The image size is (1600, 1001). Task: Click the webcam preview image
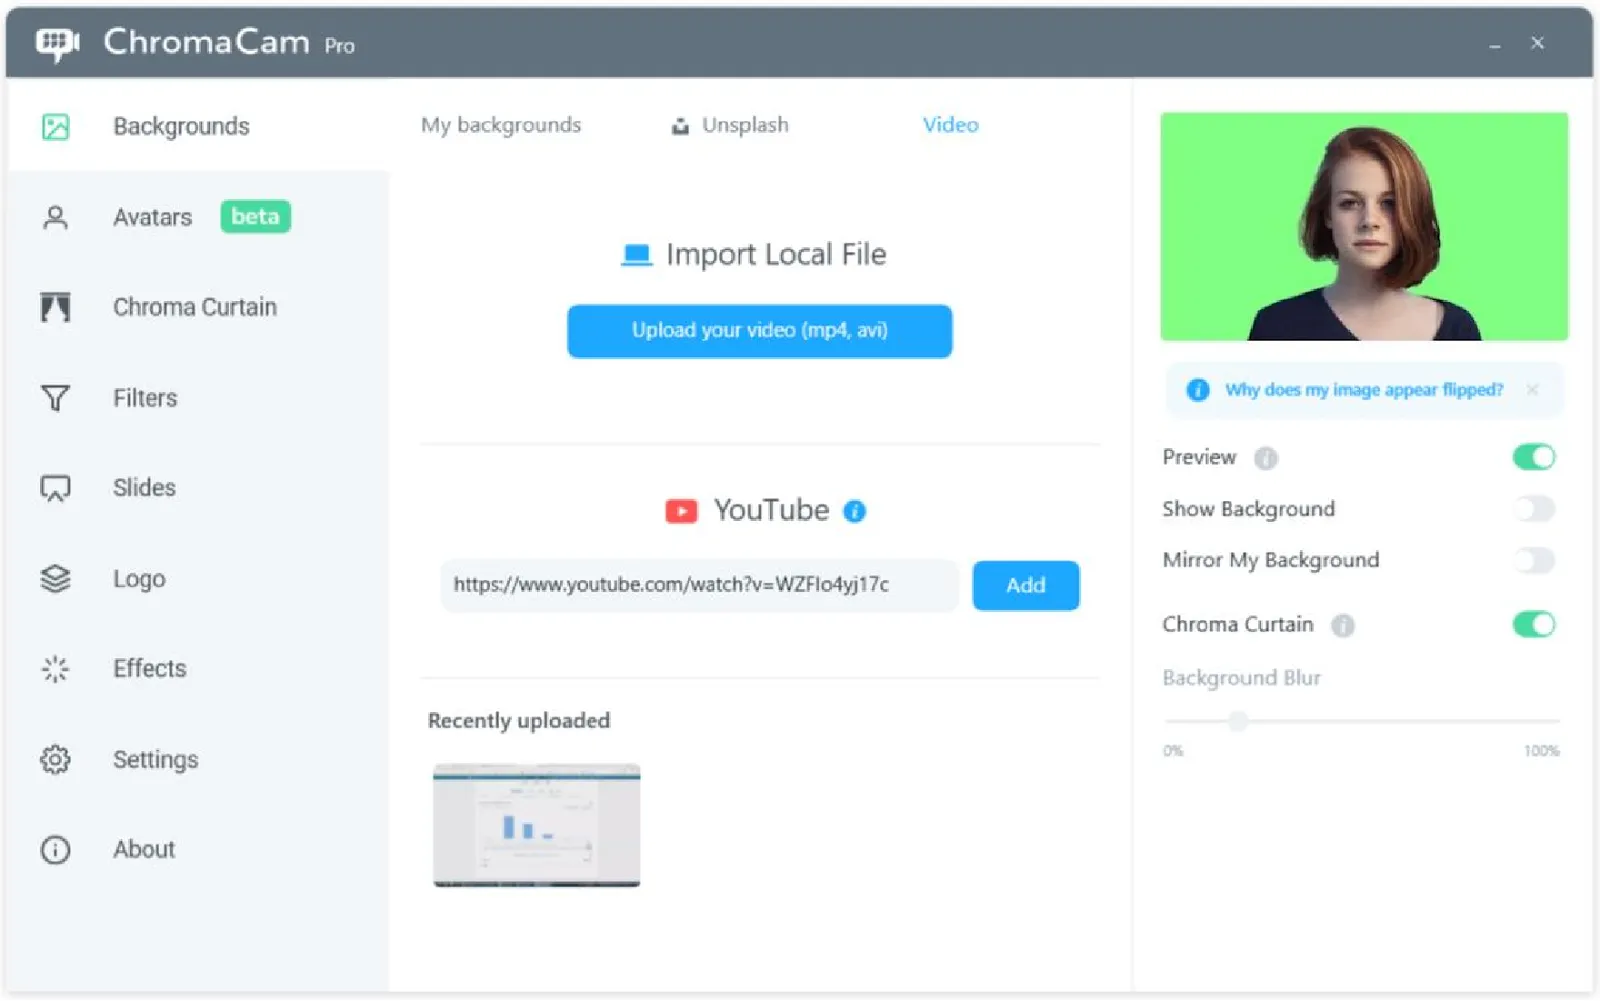pos(1364,227)
